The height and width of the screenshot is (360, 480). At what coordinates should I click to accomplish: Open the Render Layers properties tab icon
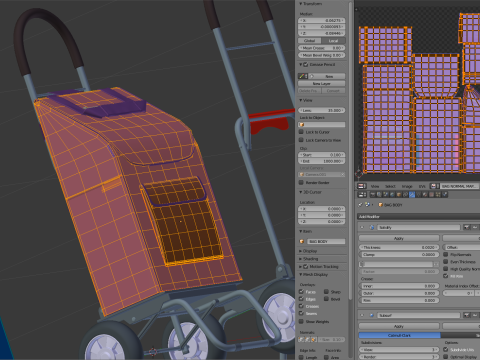(x=379, y=194)
